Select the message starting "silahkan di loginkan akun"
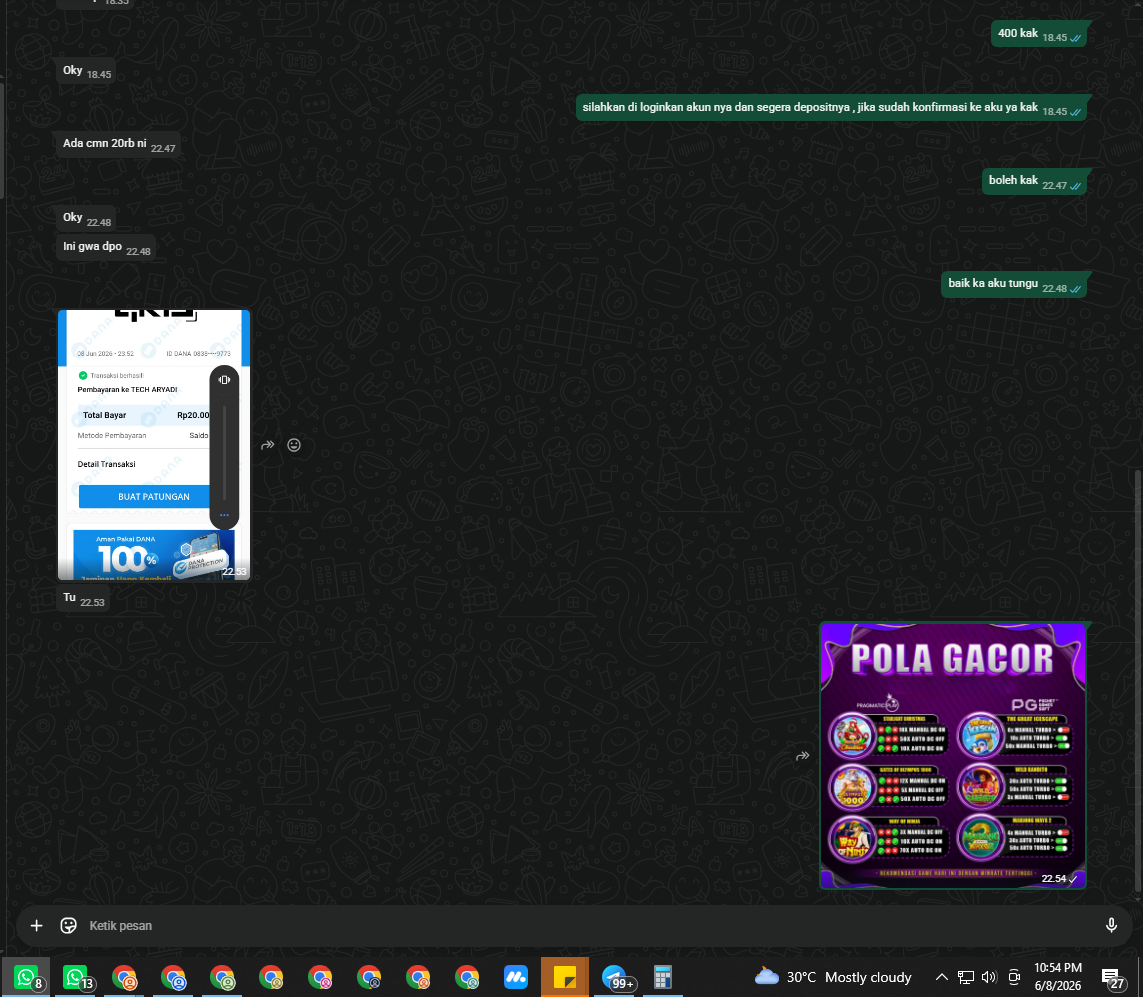 point(830,108)
